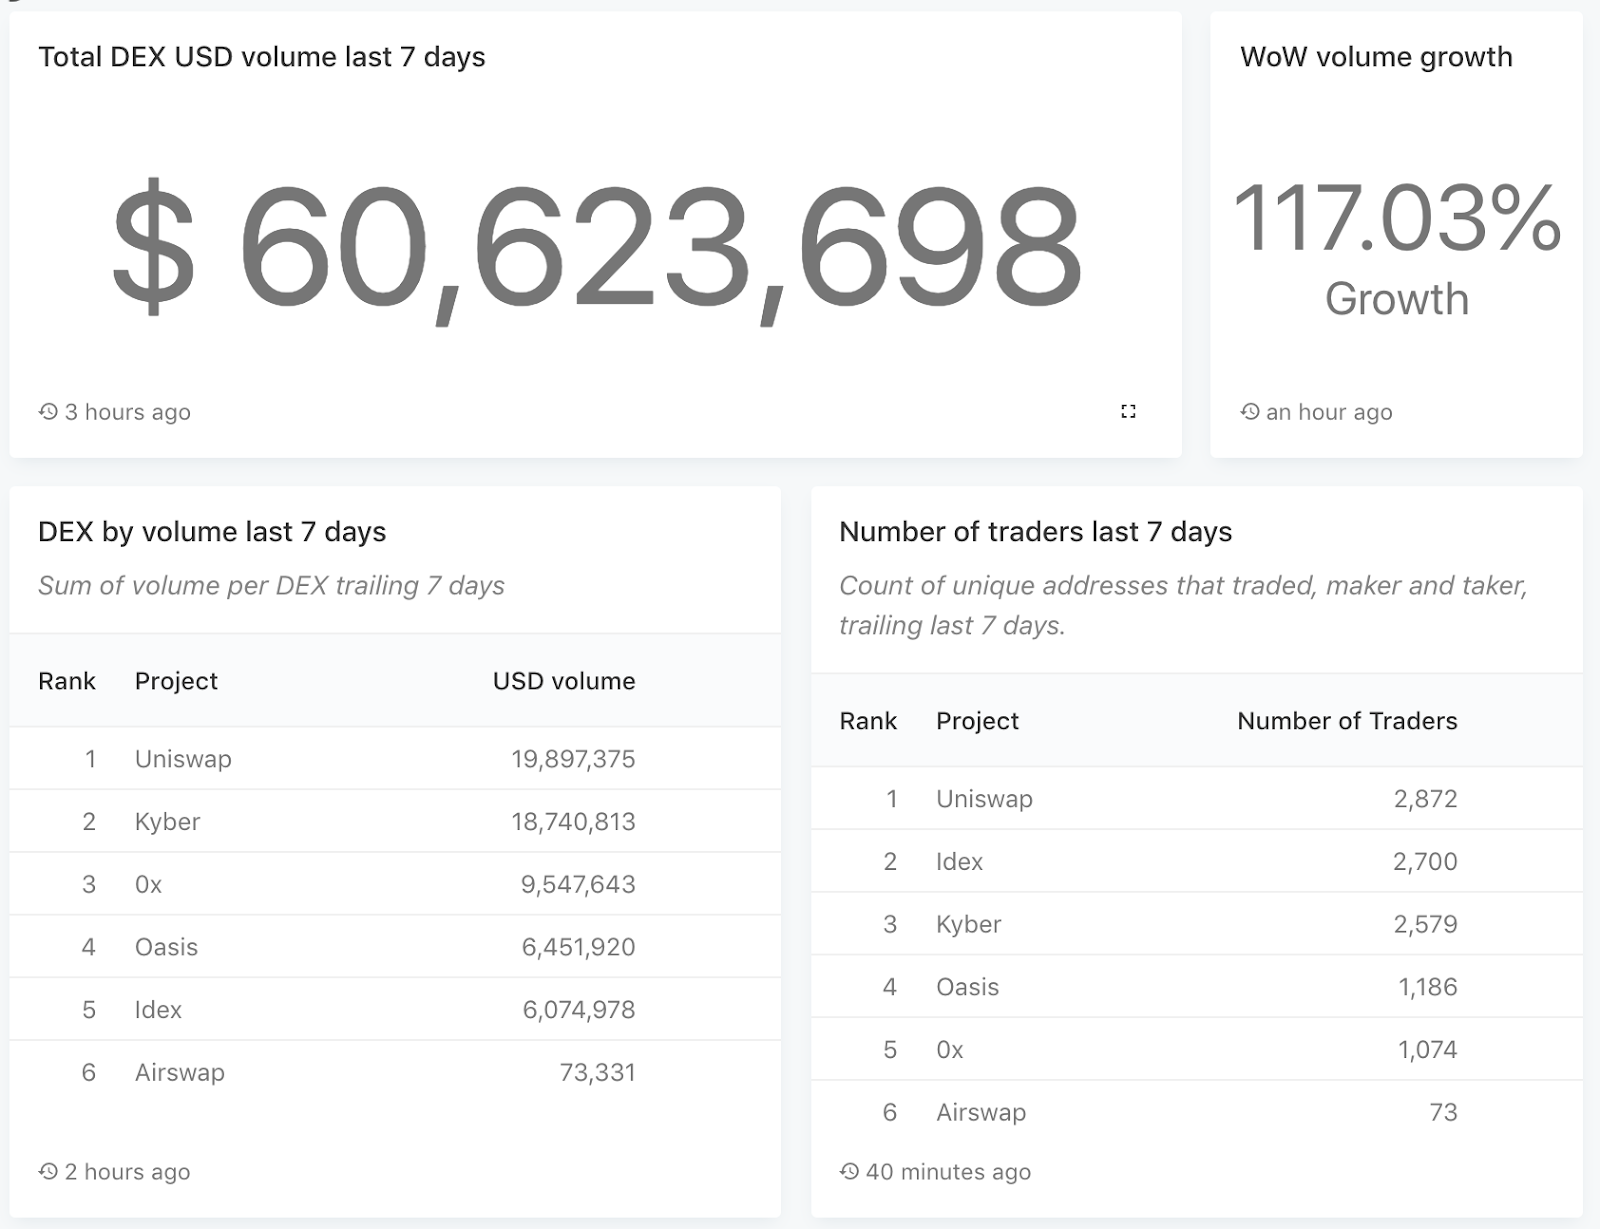Click the clock icon beside 'an hour ago'
The image size is (1600, 1229).
pos(1250,411)
